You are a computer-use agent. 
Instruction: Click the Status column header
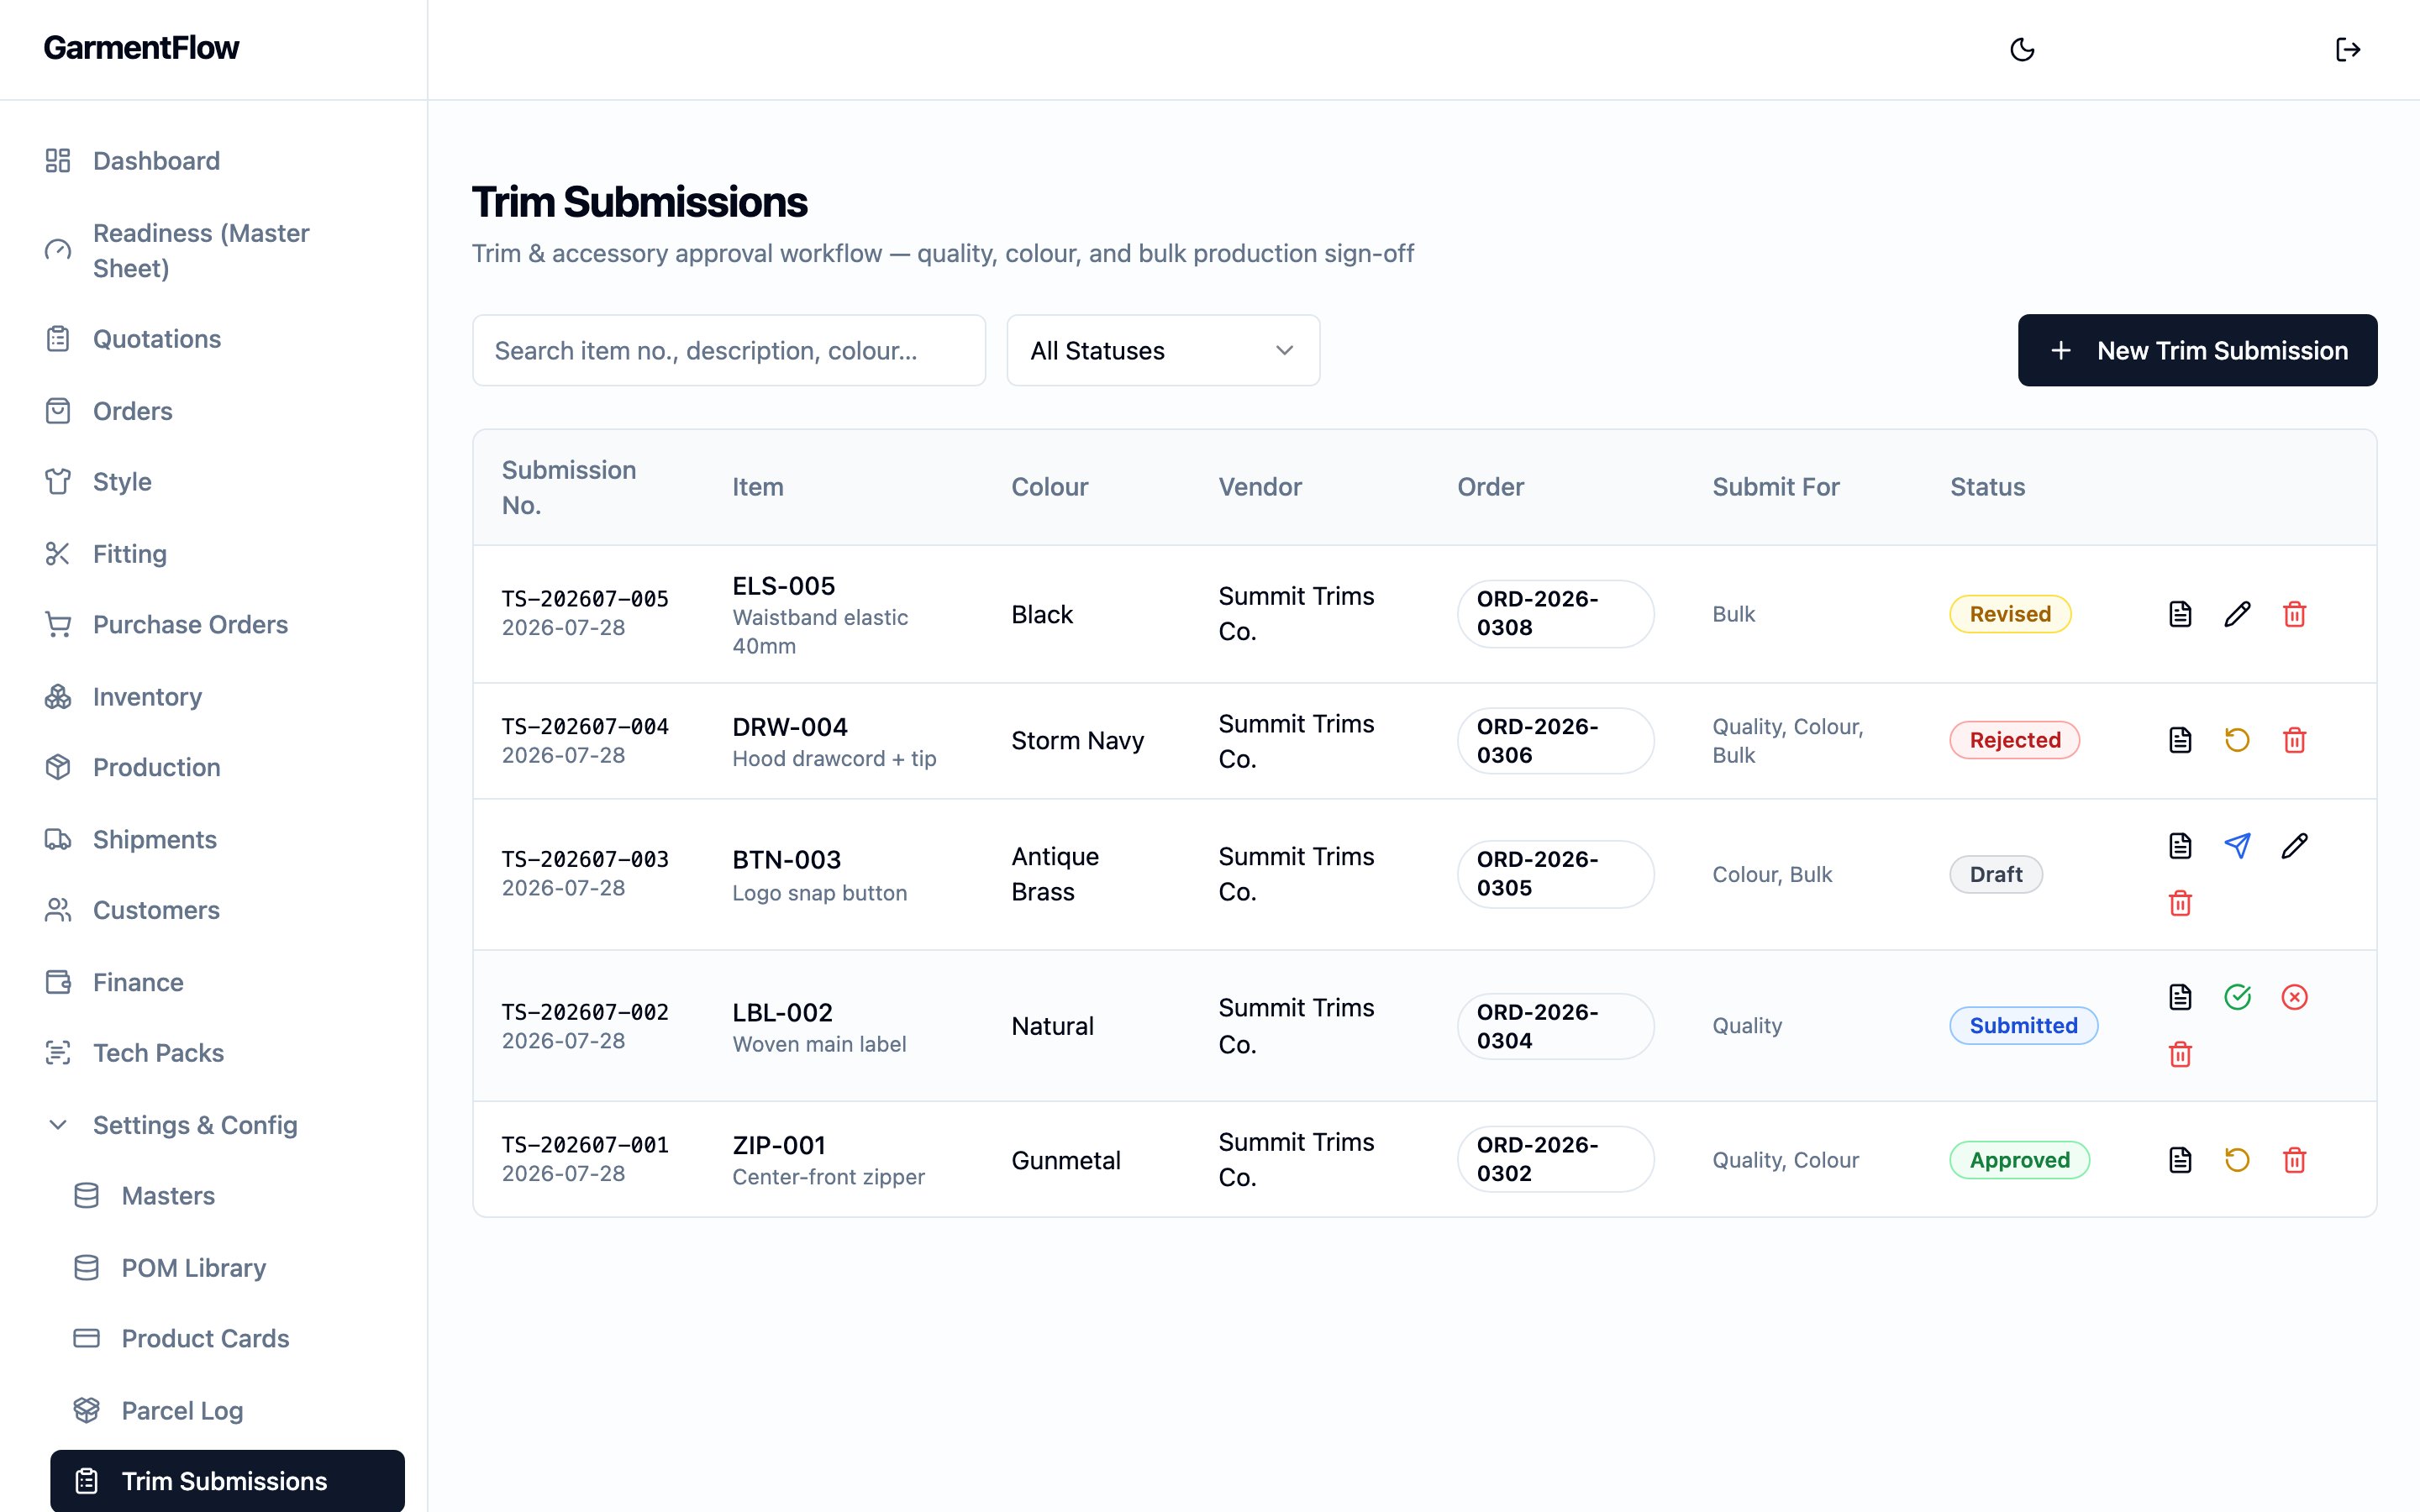point(1987,487)
